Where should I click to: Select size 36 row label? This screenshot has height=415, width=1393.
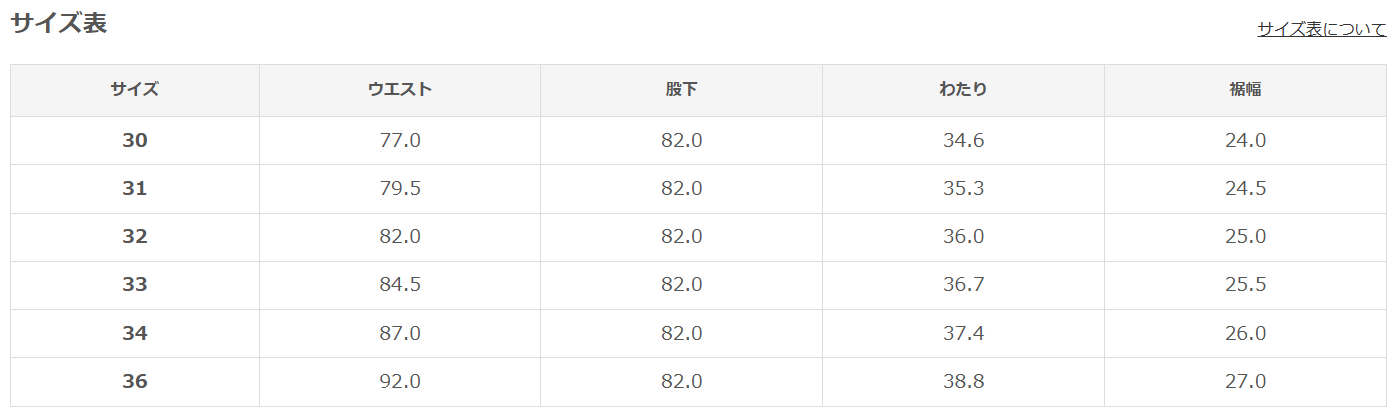point(135,382)
